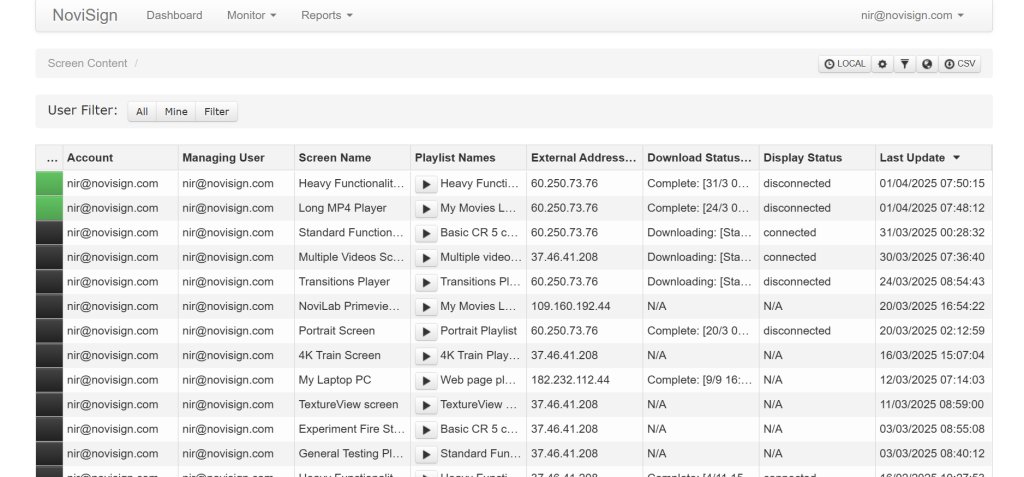Sort by External Address column header
Image resolution: width=1024 pixels, height=477 pixels.
584,157
